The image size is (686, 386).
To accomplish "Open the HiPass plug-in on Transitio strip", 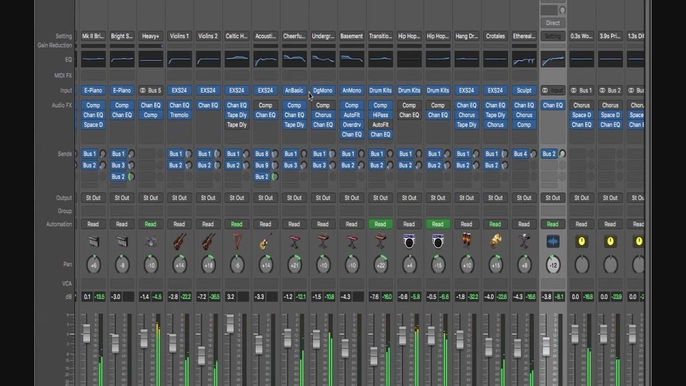I will coord(380,115).
